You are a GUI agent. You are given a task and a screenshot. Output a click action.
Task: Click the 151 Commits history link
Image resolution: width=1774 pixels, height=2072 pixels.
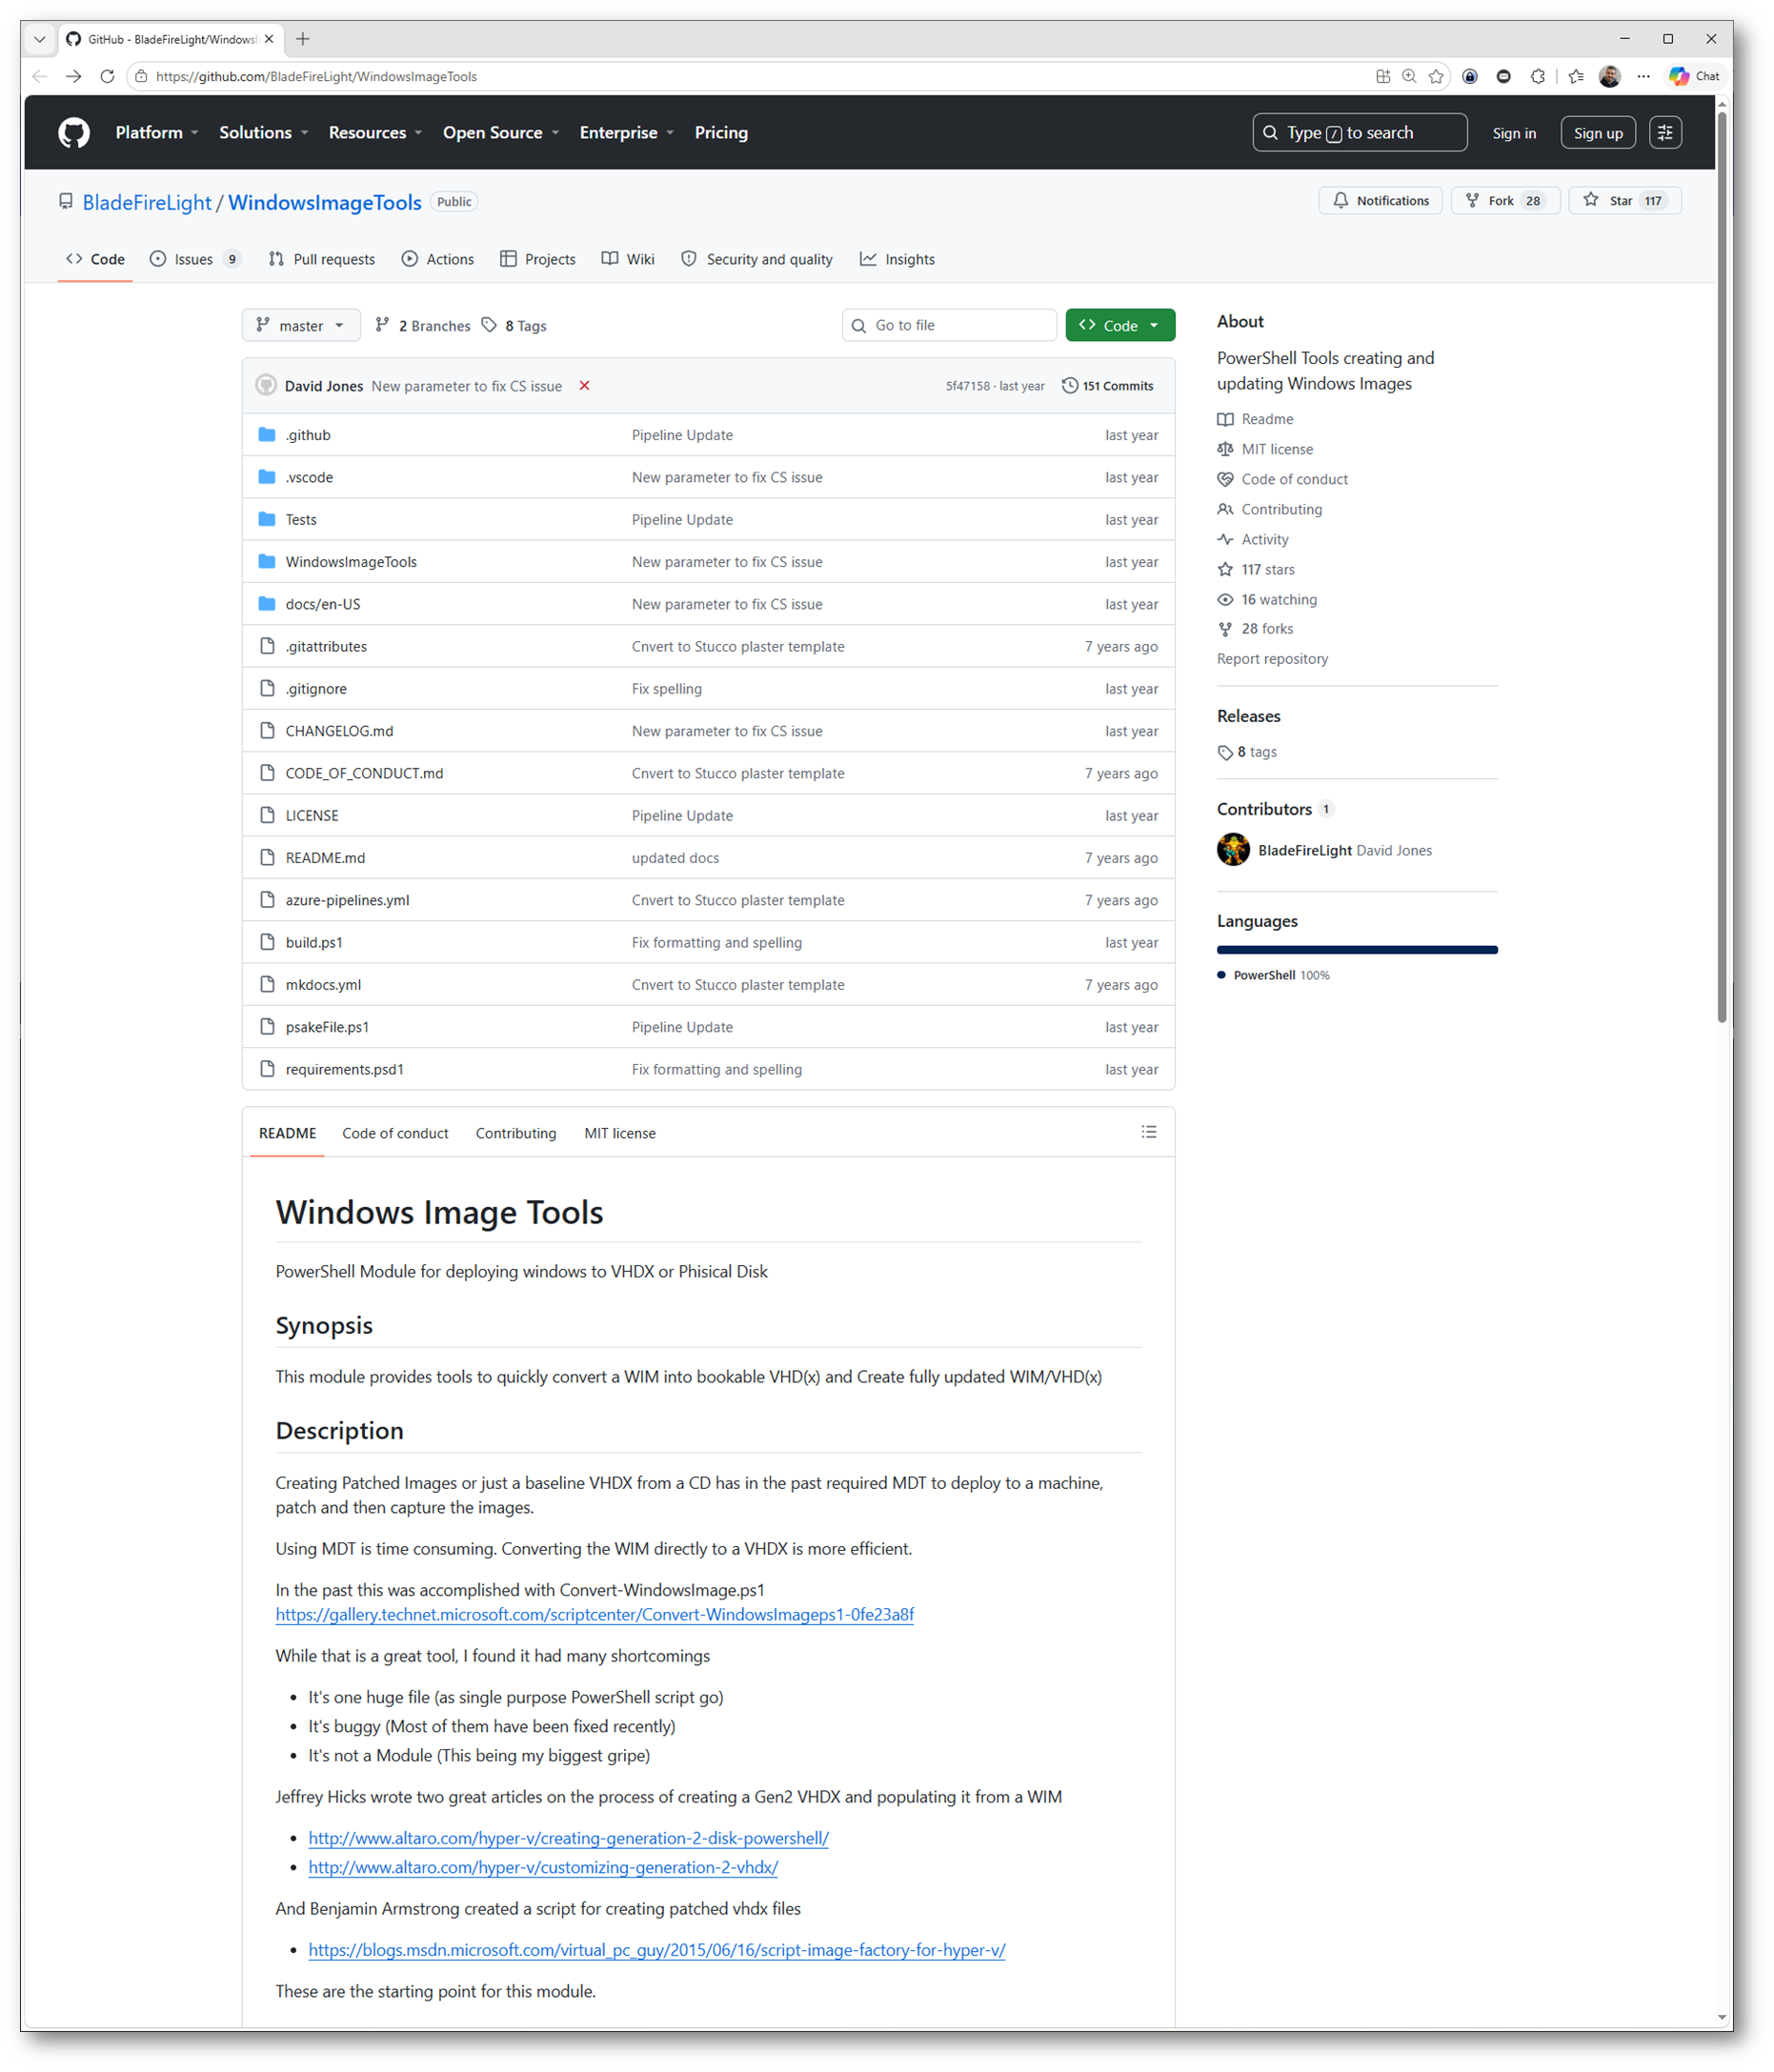coord(1107,386)
